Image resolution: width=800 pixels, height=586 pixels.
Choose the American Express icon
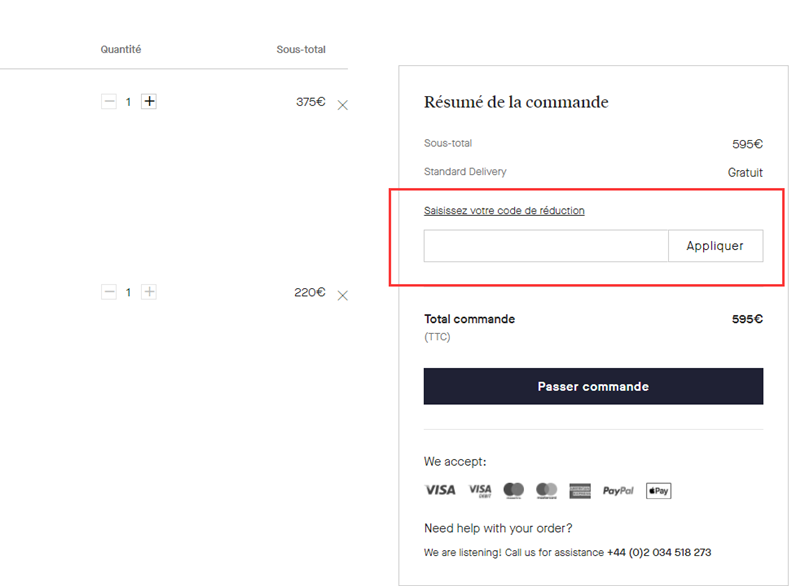[x=580, y=490]
